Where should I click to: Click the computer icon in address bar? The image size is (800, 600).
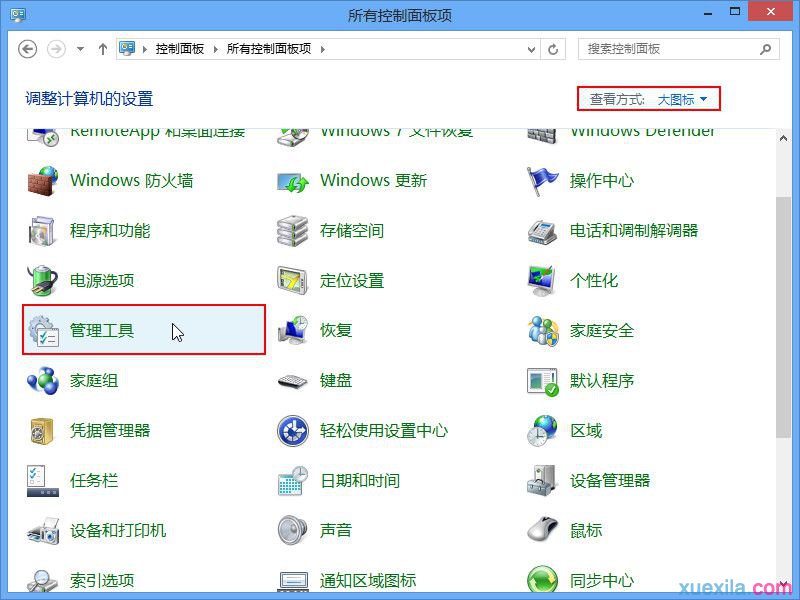click(127, 48)
